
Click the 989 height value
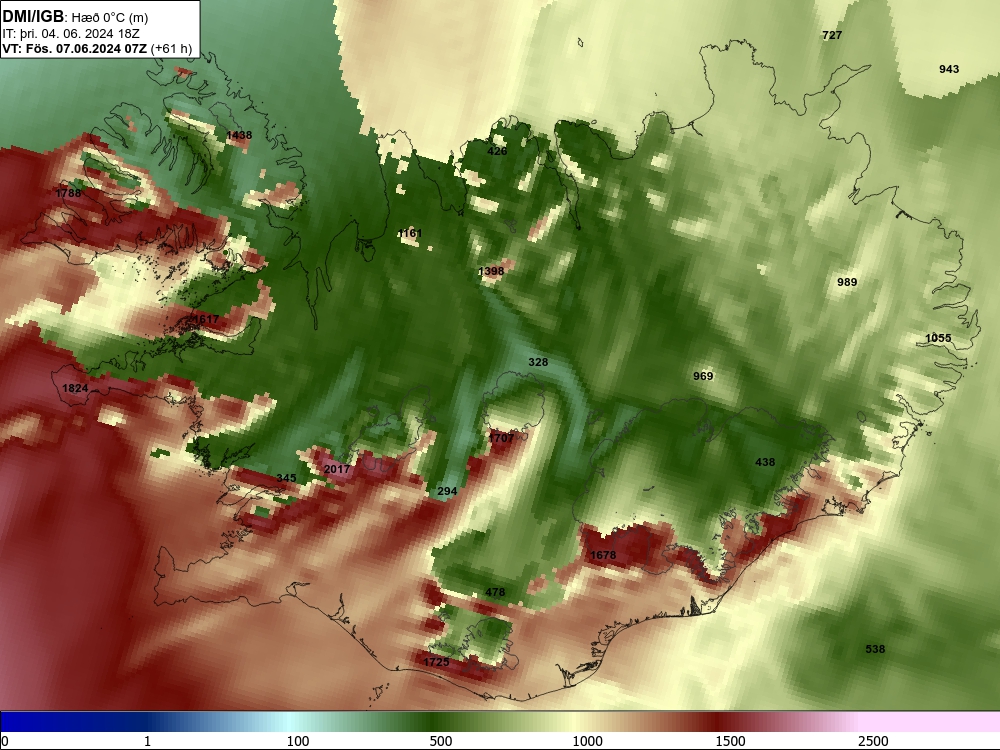click(847, 283)
